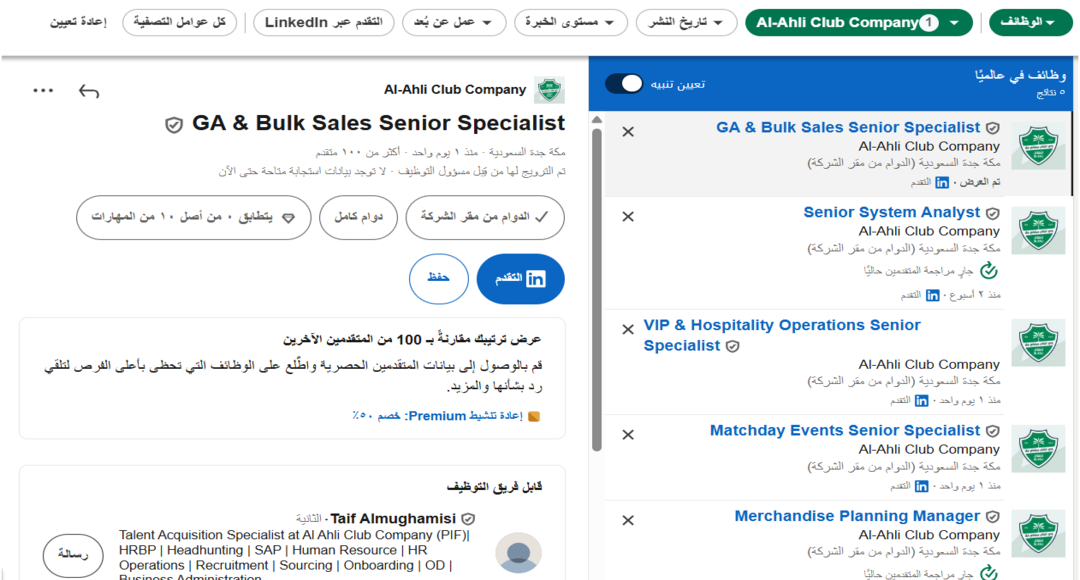
Task: Toggle the LinkedIn easy apply filter
Action: pyautogui.click(x=324, y=22)
